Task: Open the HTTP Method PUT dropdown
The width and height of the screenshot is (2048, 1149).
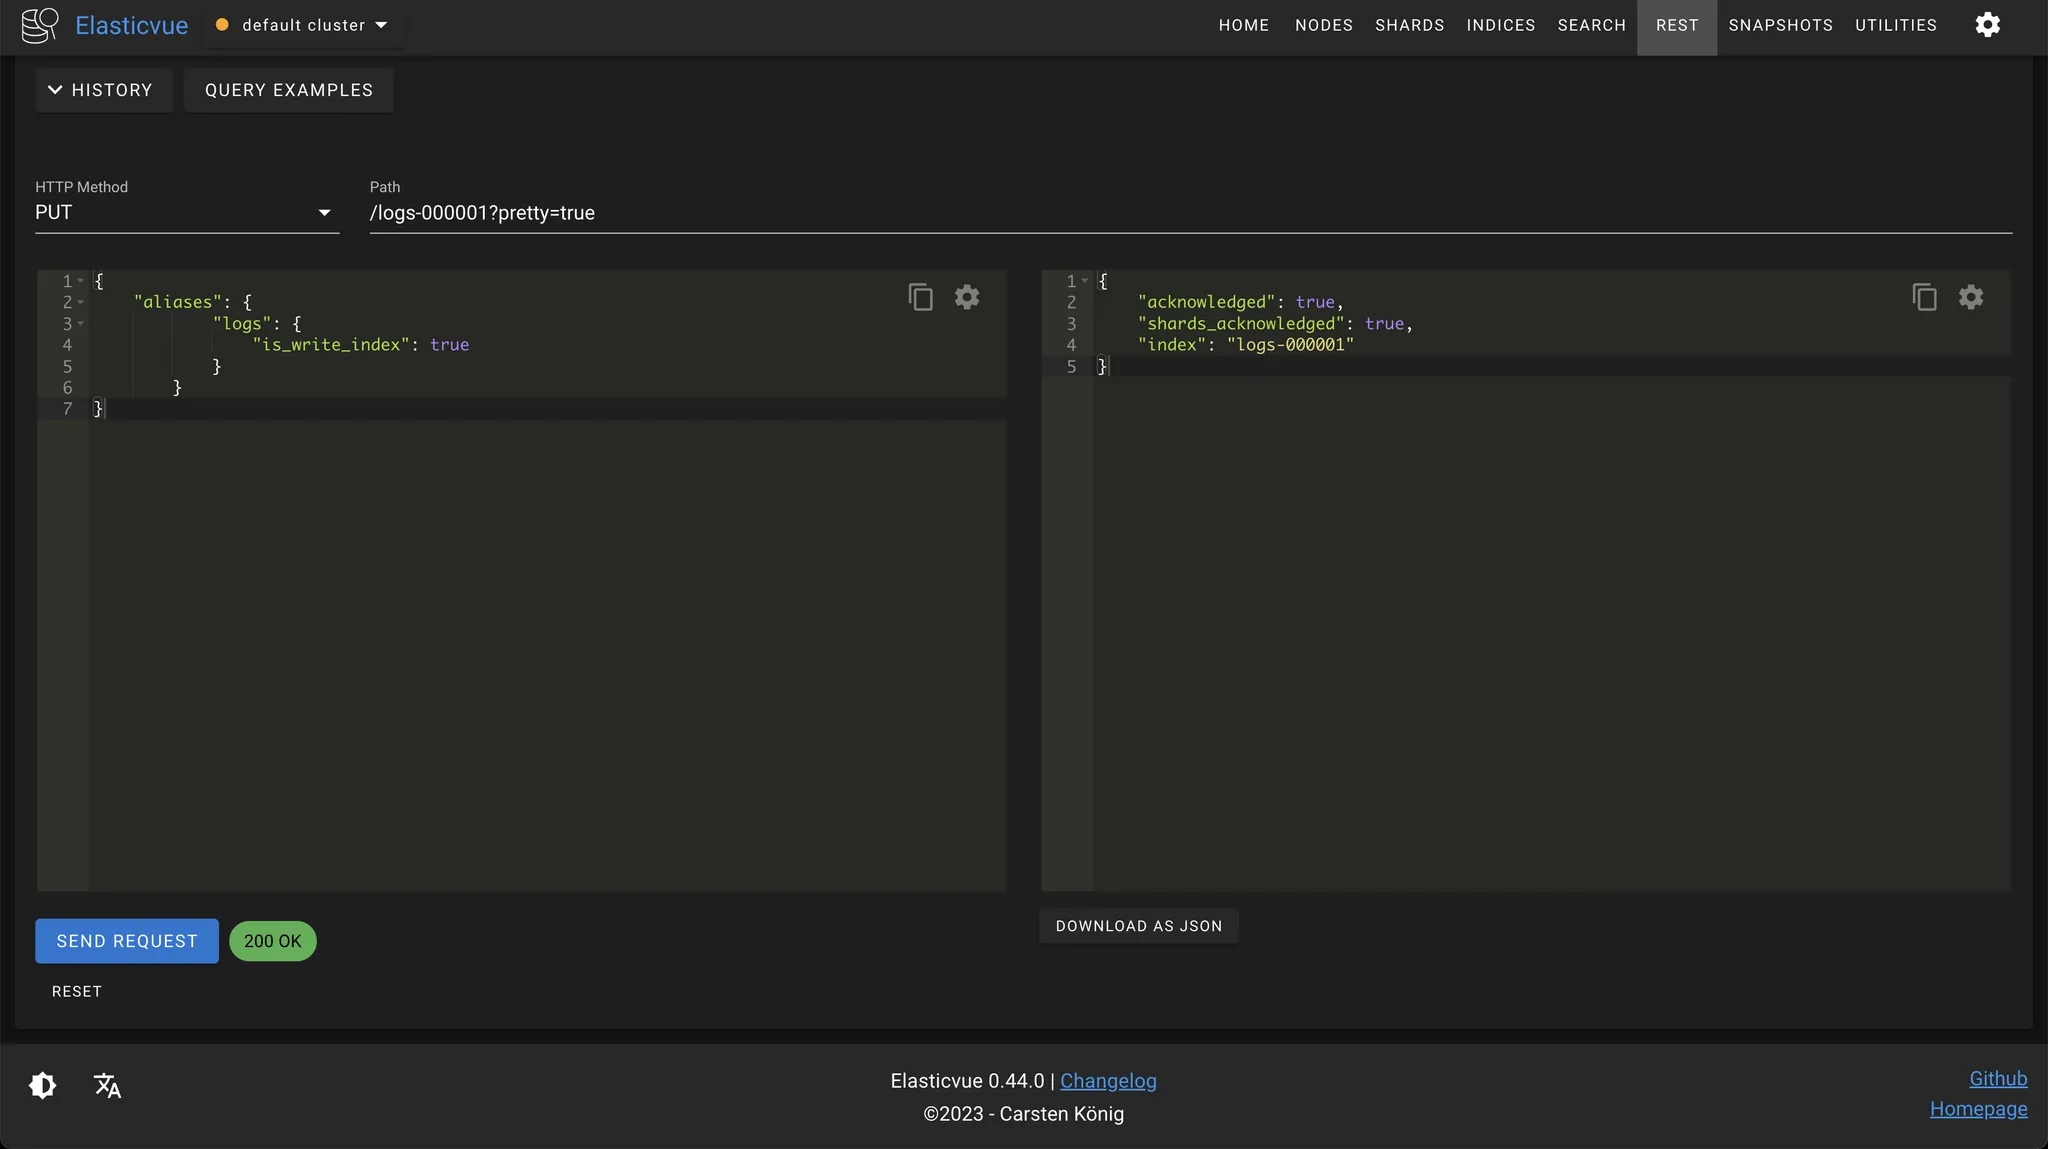Action: point(186,212)
